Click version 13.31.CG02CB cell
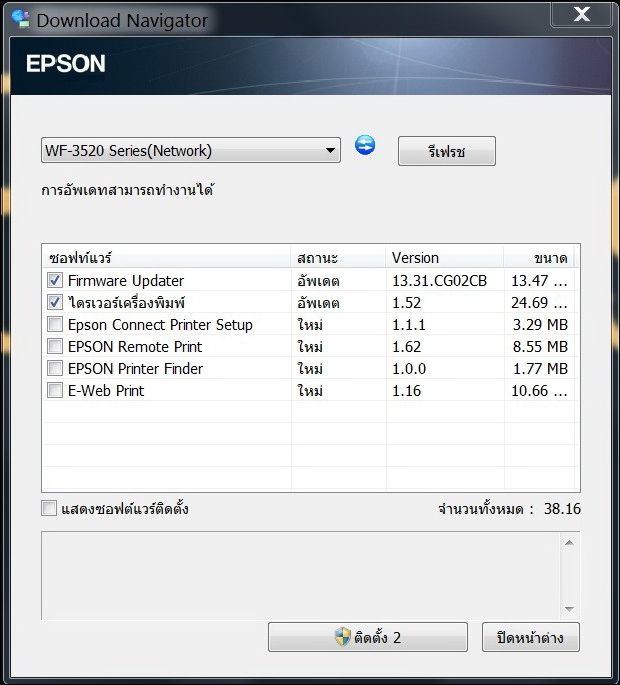The image size is (620, 685). (x=440, y=280)
